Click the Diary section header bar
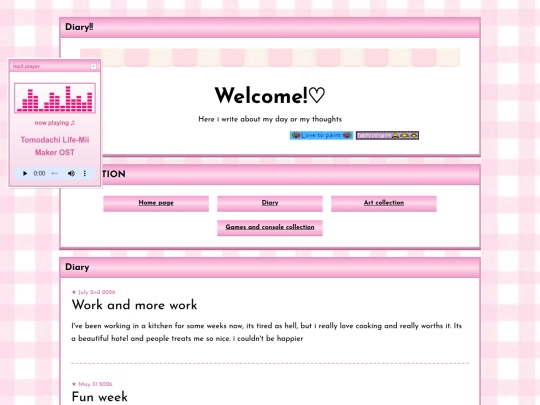The height and width of the screenshot is (405, 540). 270,268
